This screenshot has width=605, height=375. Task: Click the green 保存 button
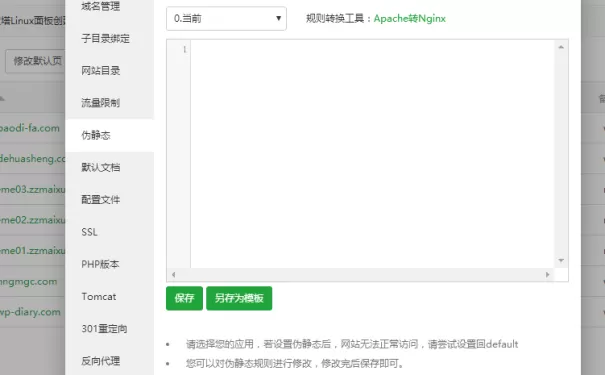pyautogui.click(x=184, y=298)
